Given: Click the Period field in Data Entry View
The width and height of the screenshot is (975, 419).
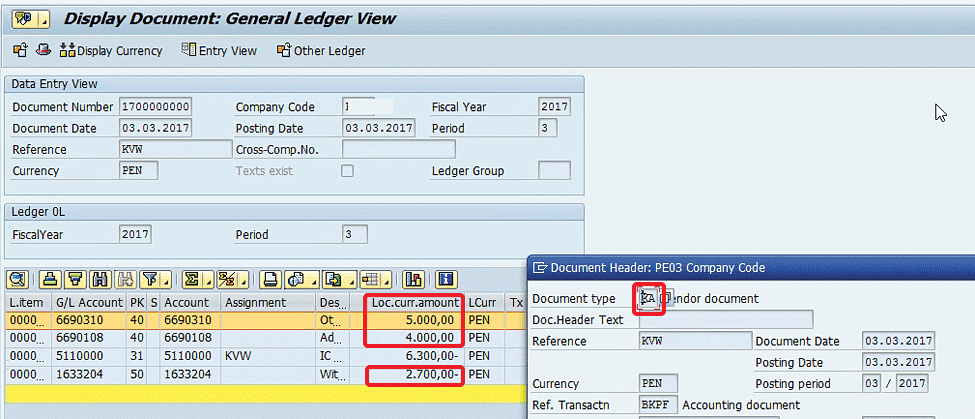Looking at the screenshot, I should 547,129.
